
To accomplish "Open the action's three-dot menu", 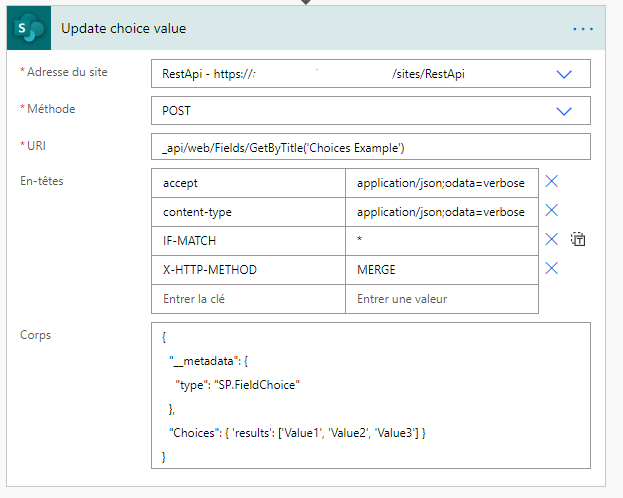I will coord(583,29).
